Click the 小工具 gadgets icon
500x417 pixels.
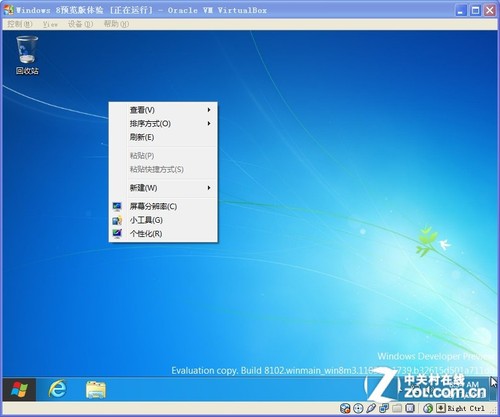click(117, 220)
